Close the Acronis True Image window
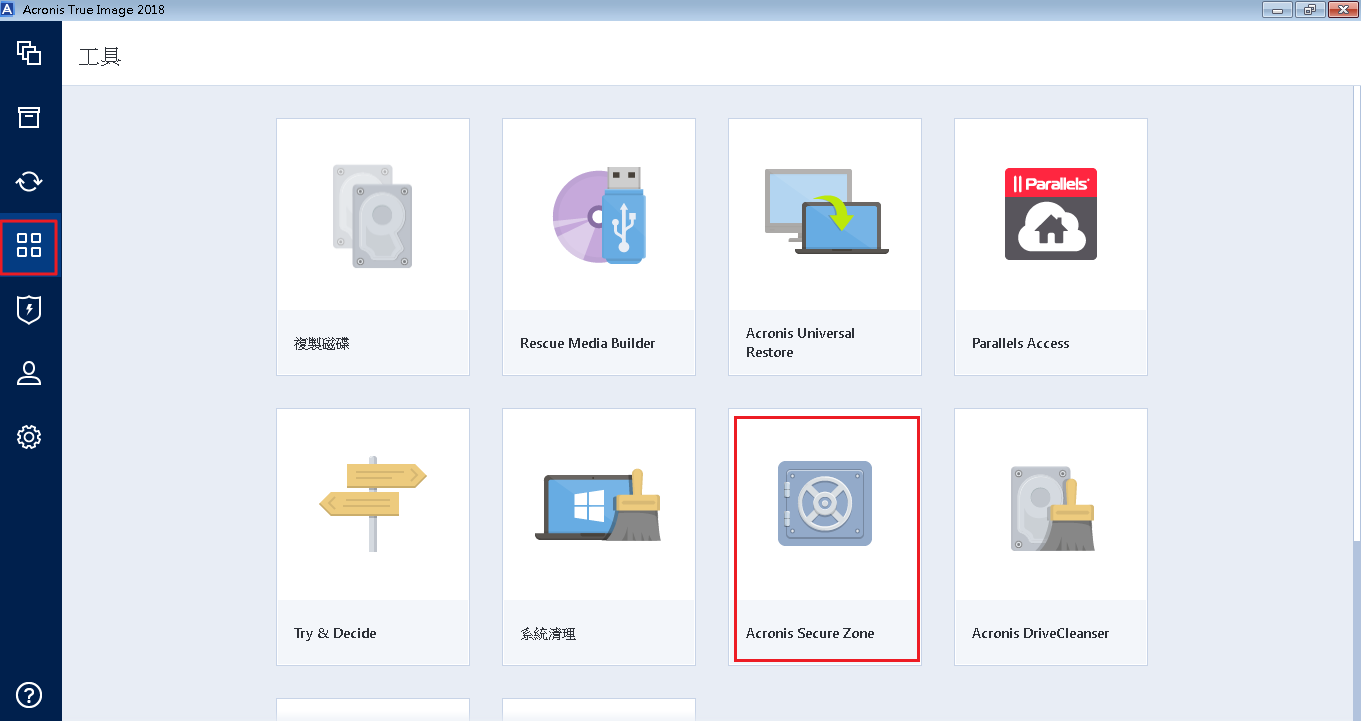The image size is (1361, 721). click(1341, 9)
